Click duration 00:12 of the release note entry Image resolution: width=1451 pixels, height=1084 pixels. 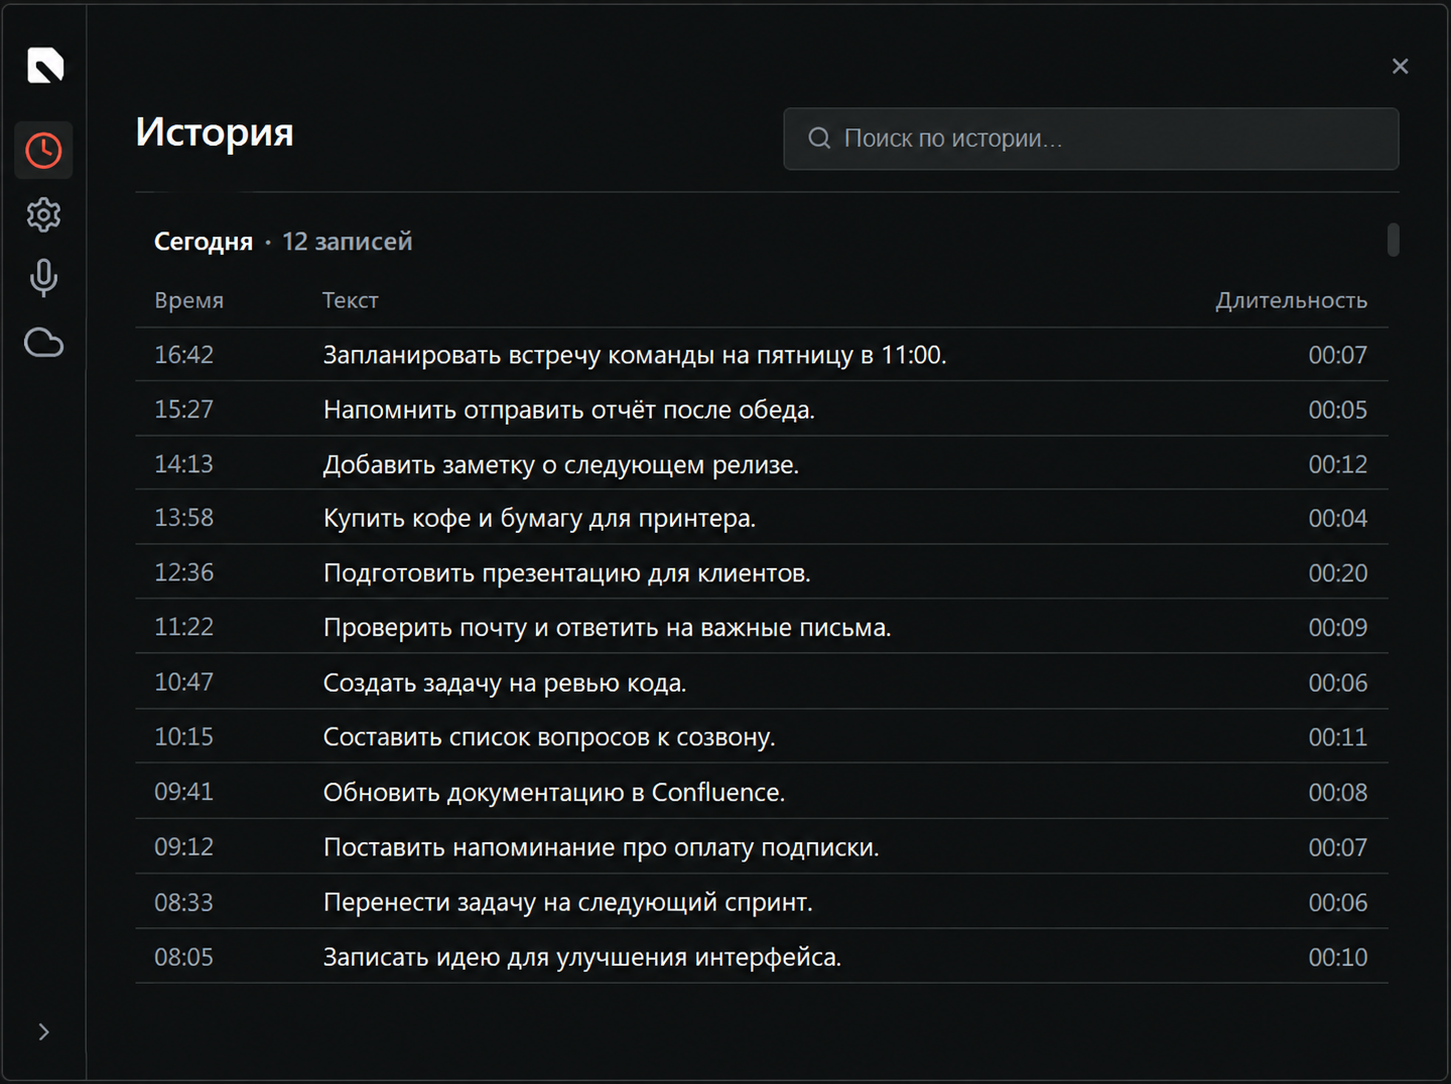1338,464
